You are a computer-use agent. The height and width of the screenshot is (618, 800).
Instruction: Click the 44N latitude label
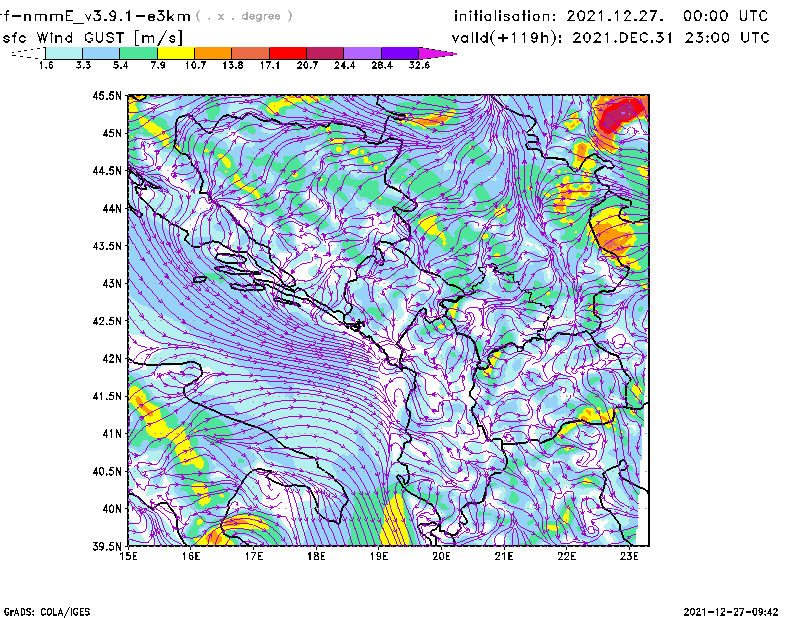(112, 208)
